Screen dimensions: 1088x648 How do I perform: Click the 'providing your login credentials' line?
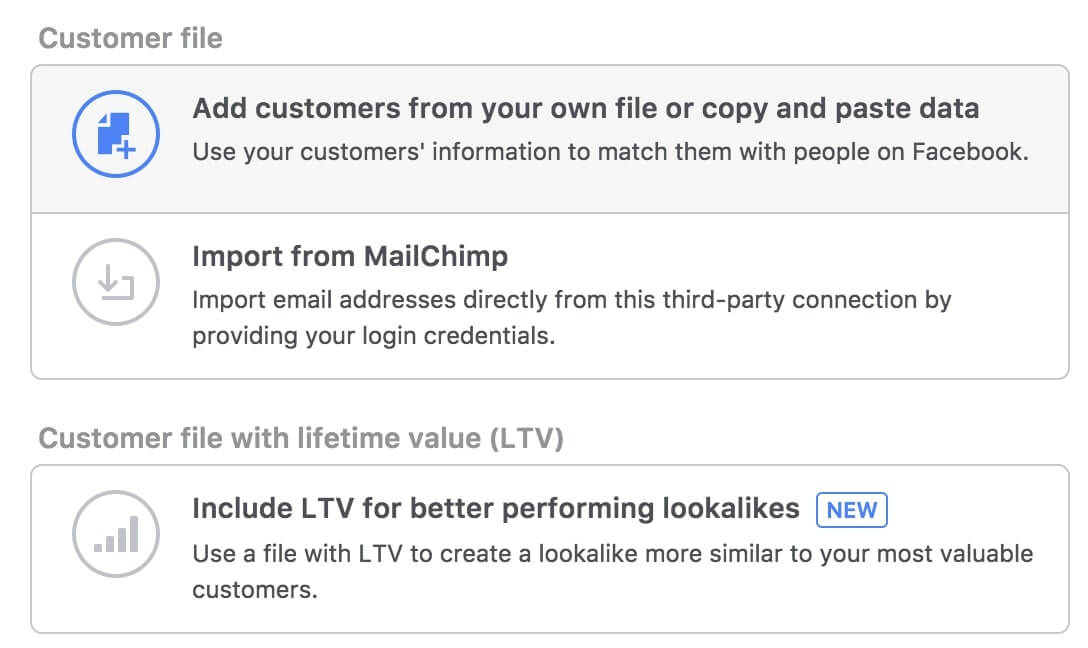[373, 336]
